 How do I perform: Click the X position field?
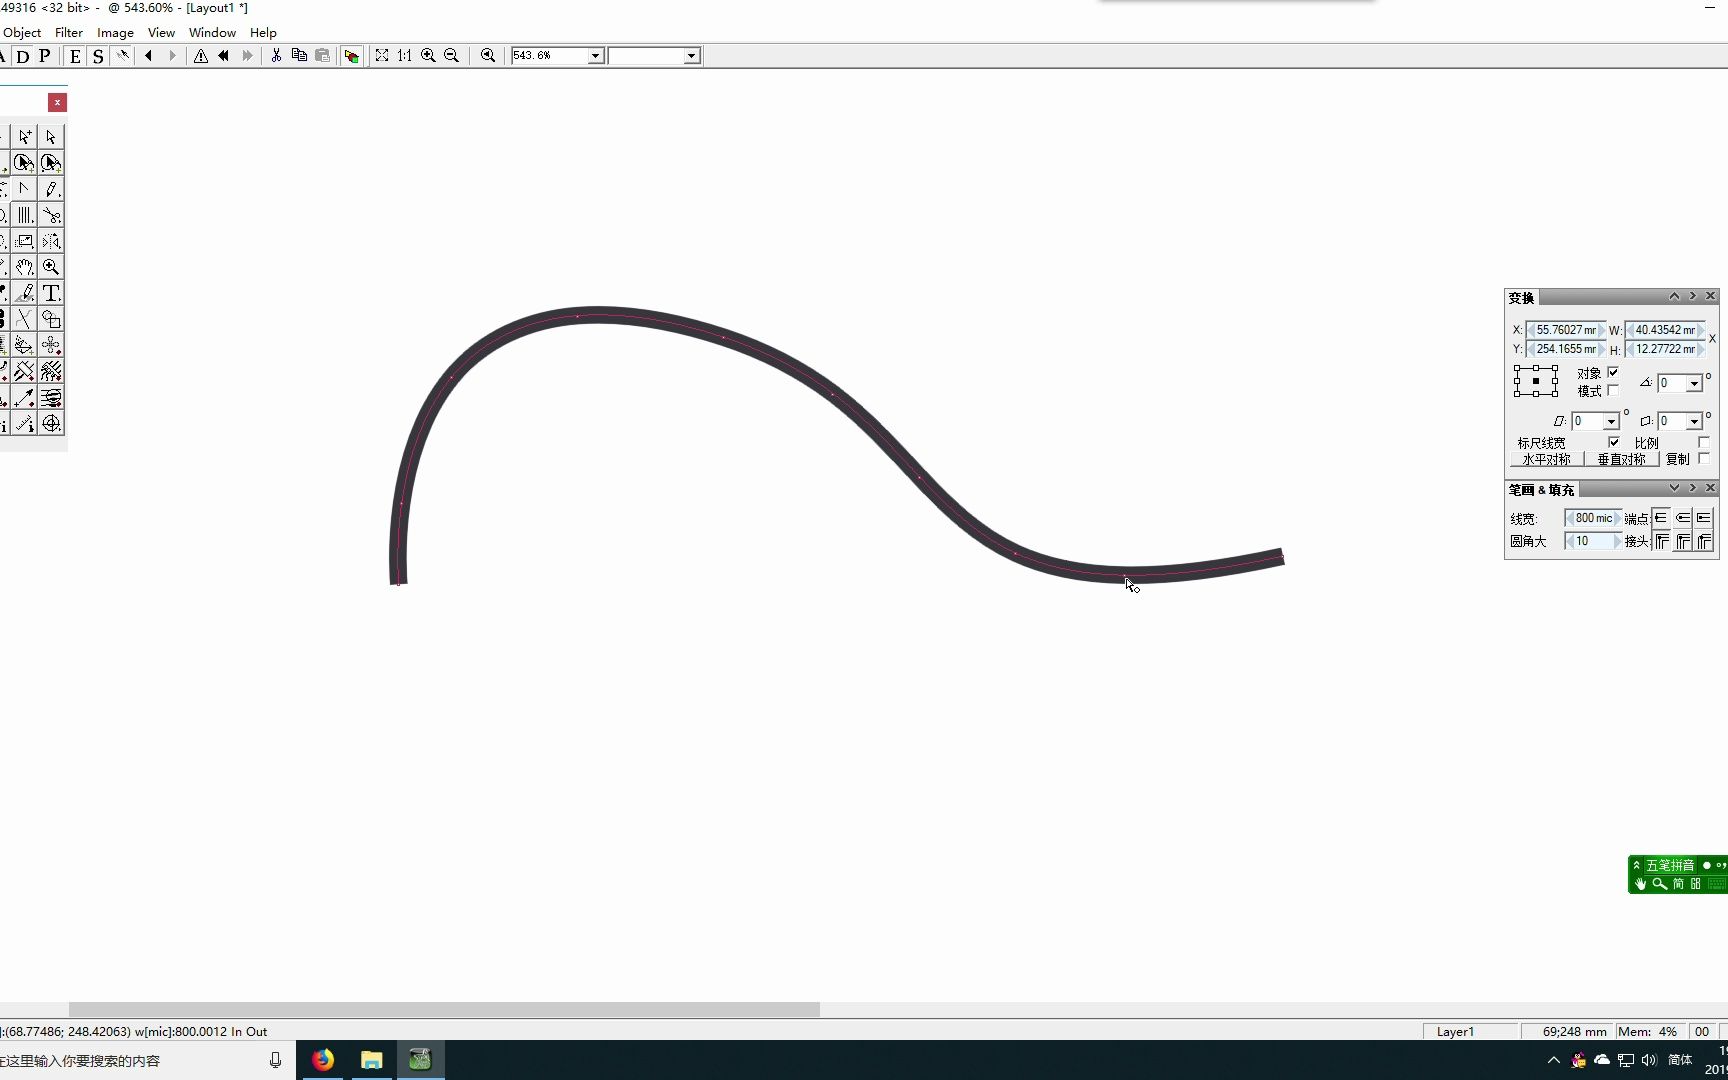(x=1566, y=330)
